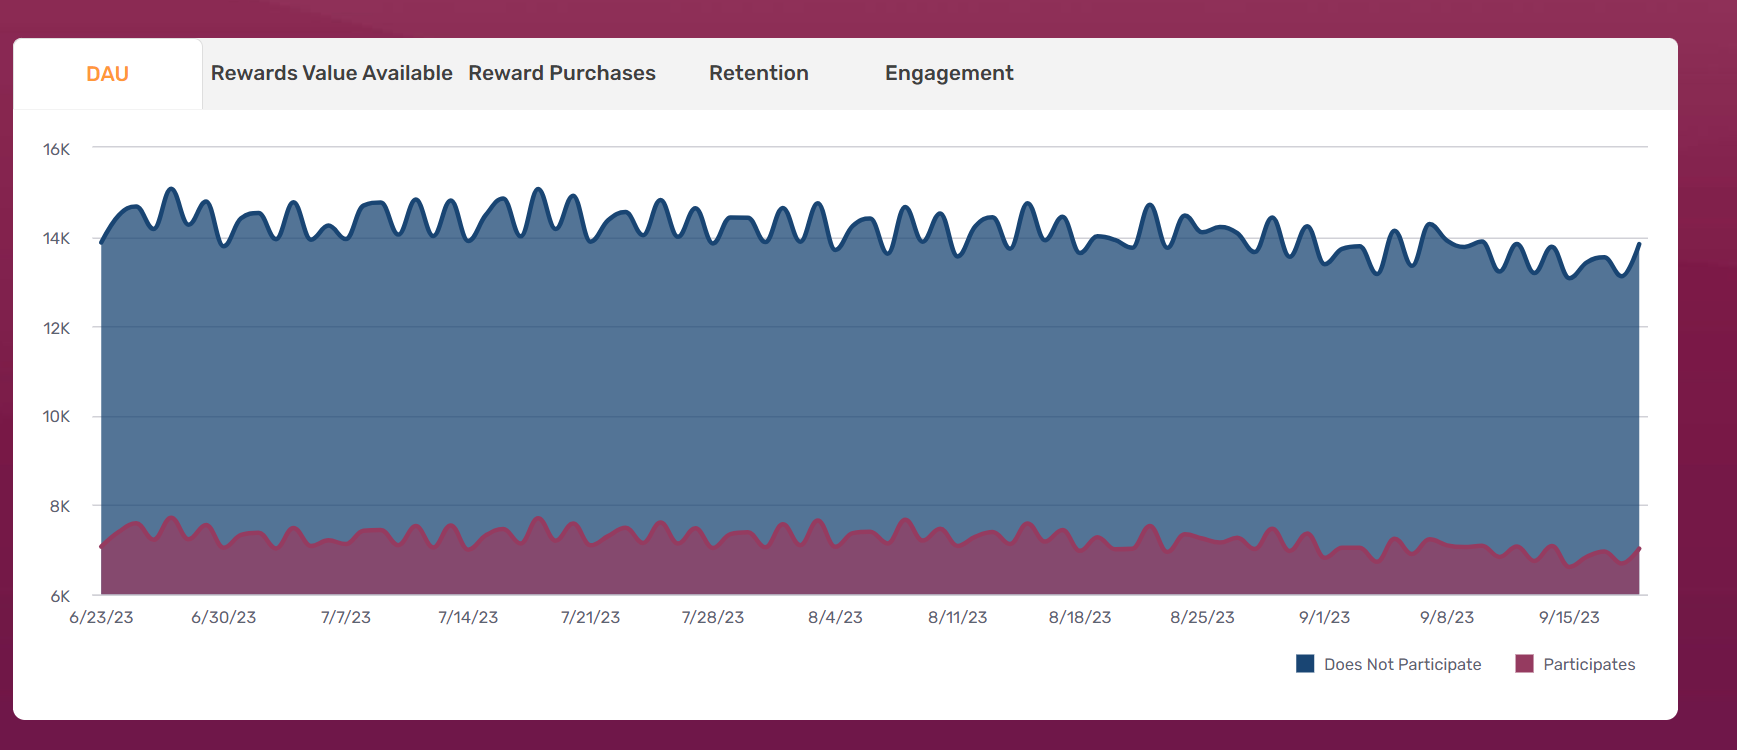Screen dimensions: 1737x750
Task: Toggle the Does Not Participate legend label
Action: point(1402,664)
